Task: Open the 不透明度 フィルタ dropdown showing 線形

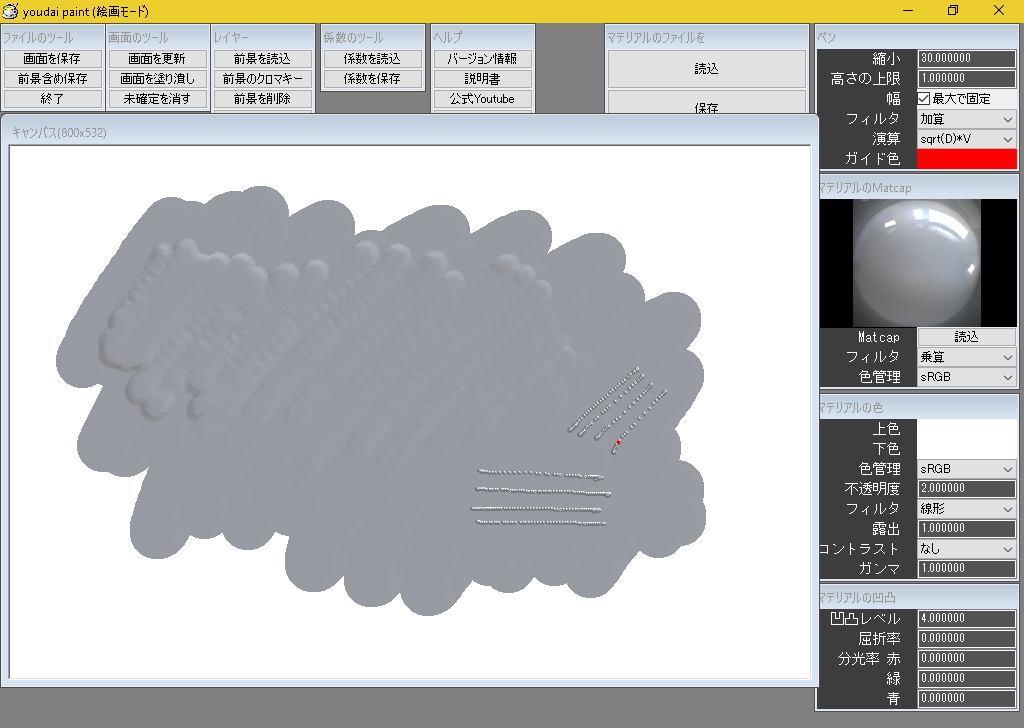Action: [x=966, y=508]
